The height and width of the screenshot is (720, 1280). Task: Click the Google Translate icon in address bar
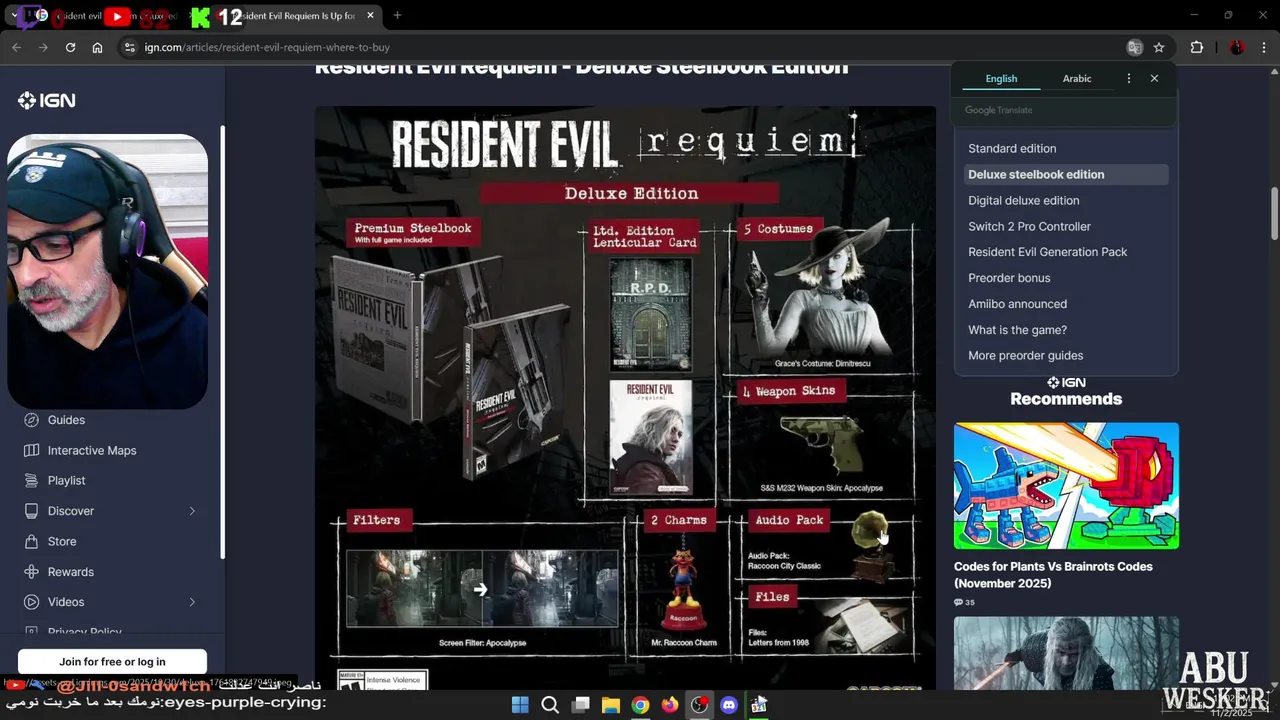pyautogui.click(x=1135, y=47)
